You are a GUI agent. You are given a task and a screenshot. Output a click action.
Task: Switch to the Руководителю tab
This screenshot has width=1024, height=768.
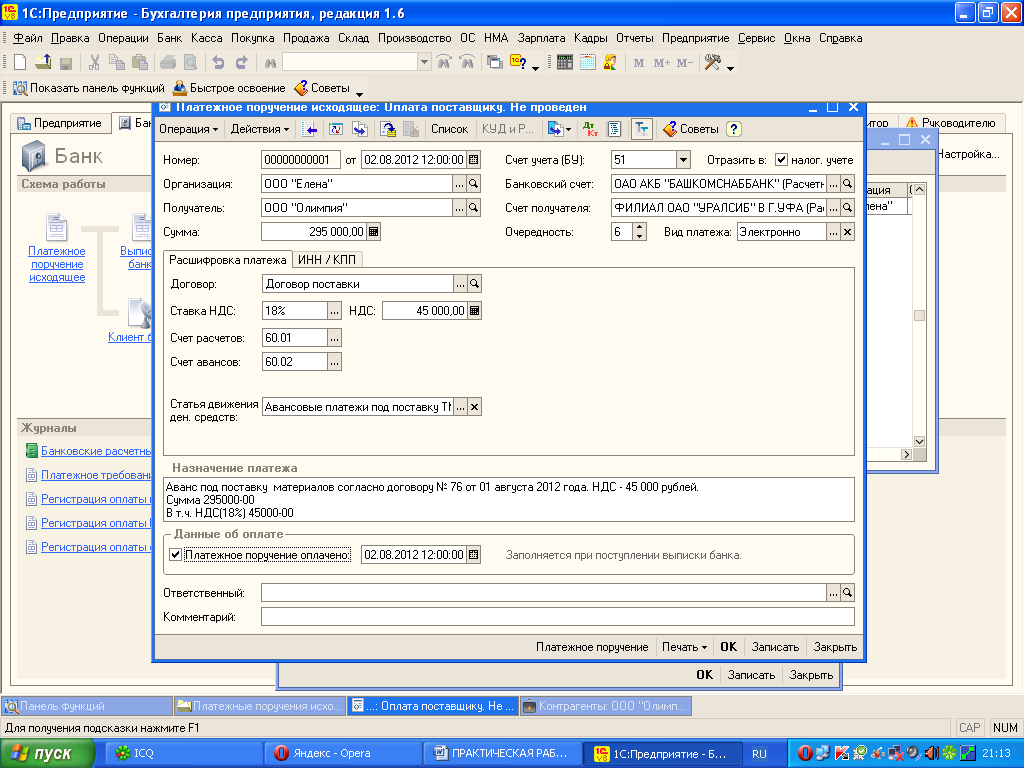coord(950,123)
